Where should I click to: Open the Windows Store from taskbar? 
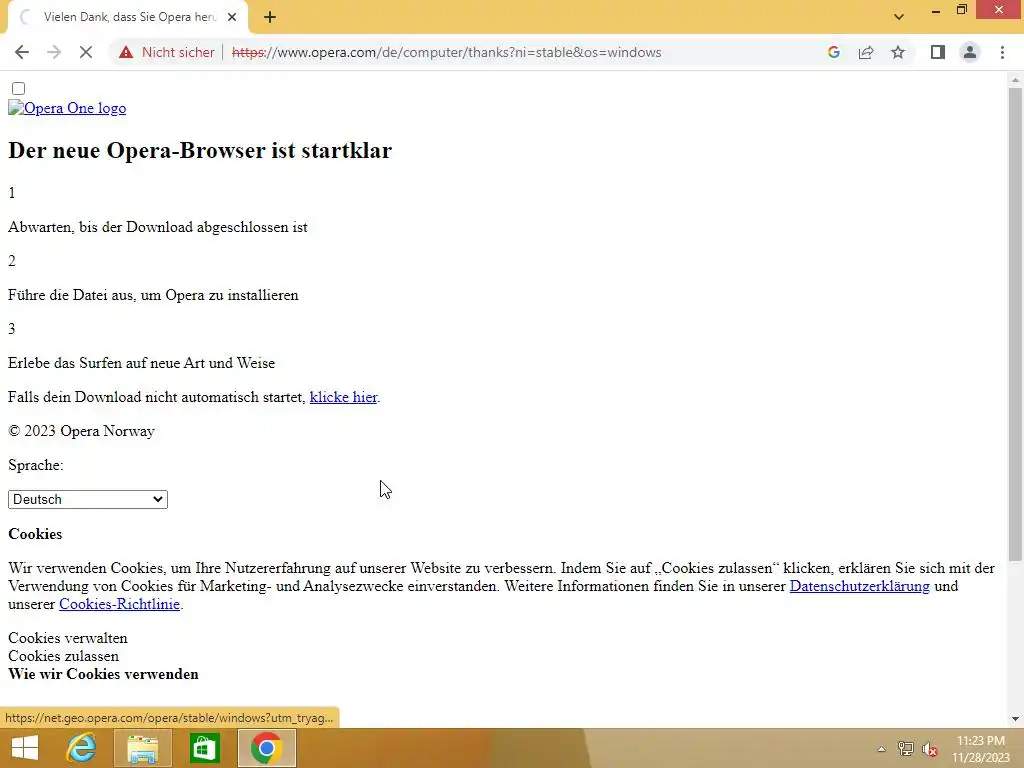[204, 748]
